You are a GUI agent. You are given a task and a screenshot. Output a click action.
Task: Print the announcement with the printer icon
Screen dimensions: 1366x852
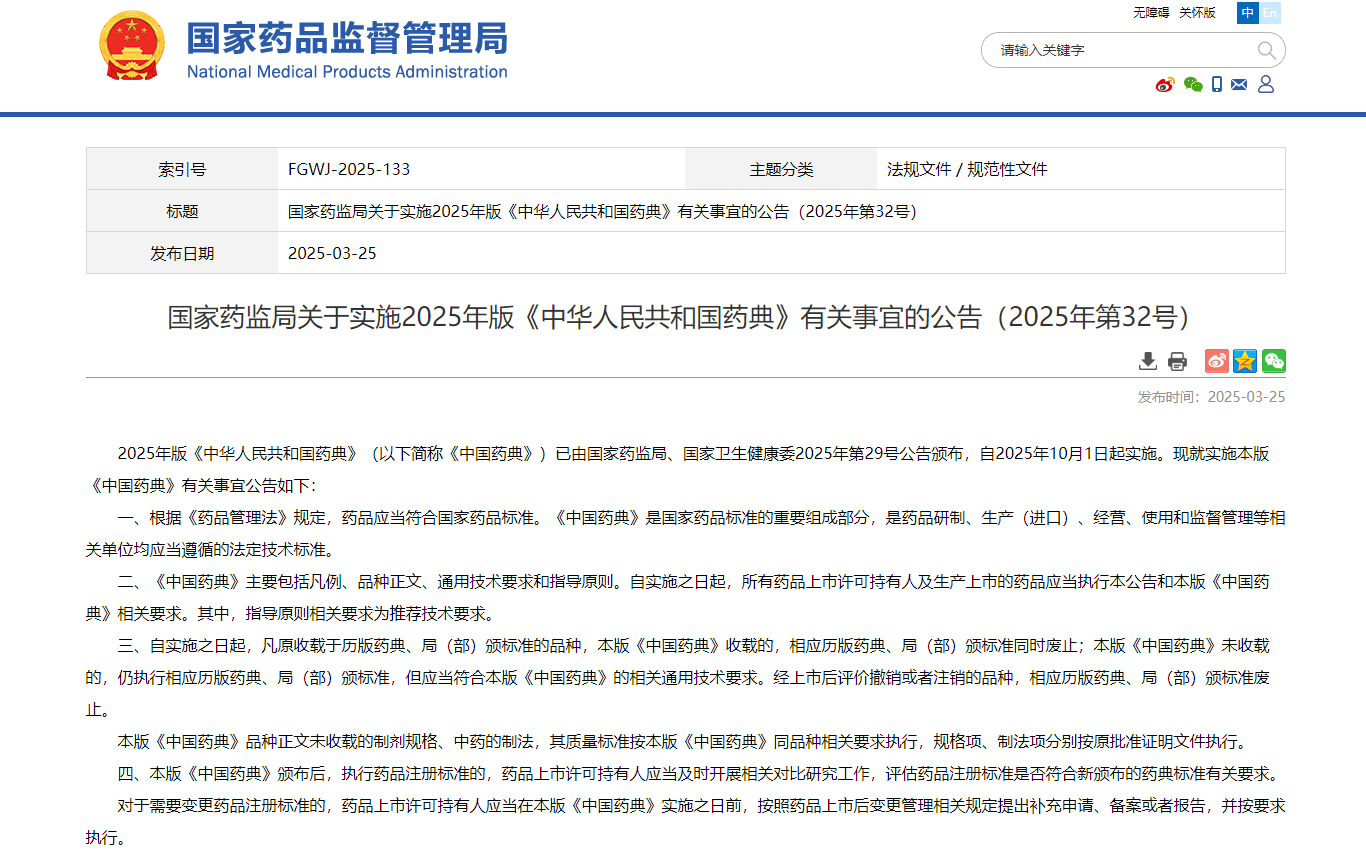[x=1178, y=361]
